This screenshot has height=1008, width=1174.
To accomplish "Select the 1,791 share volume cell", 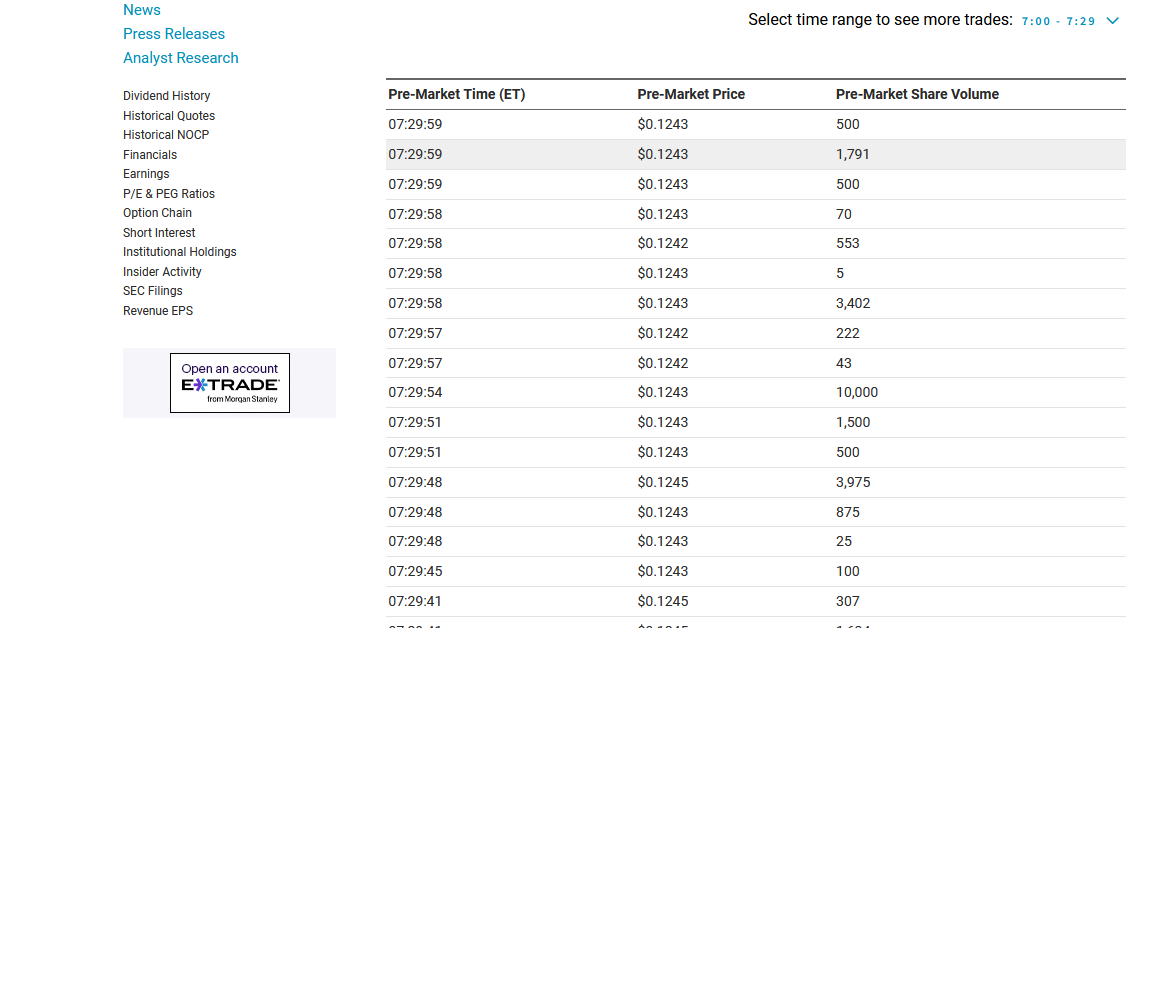I will coord(853,154).
